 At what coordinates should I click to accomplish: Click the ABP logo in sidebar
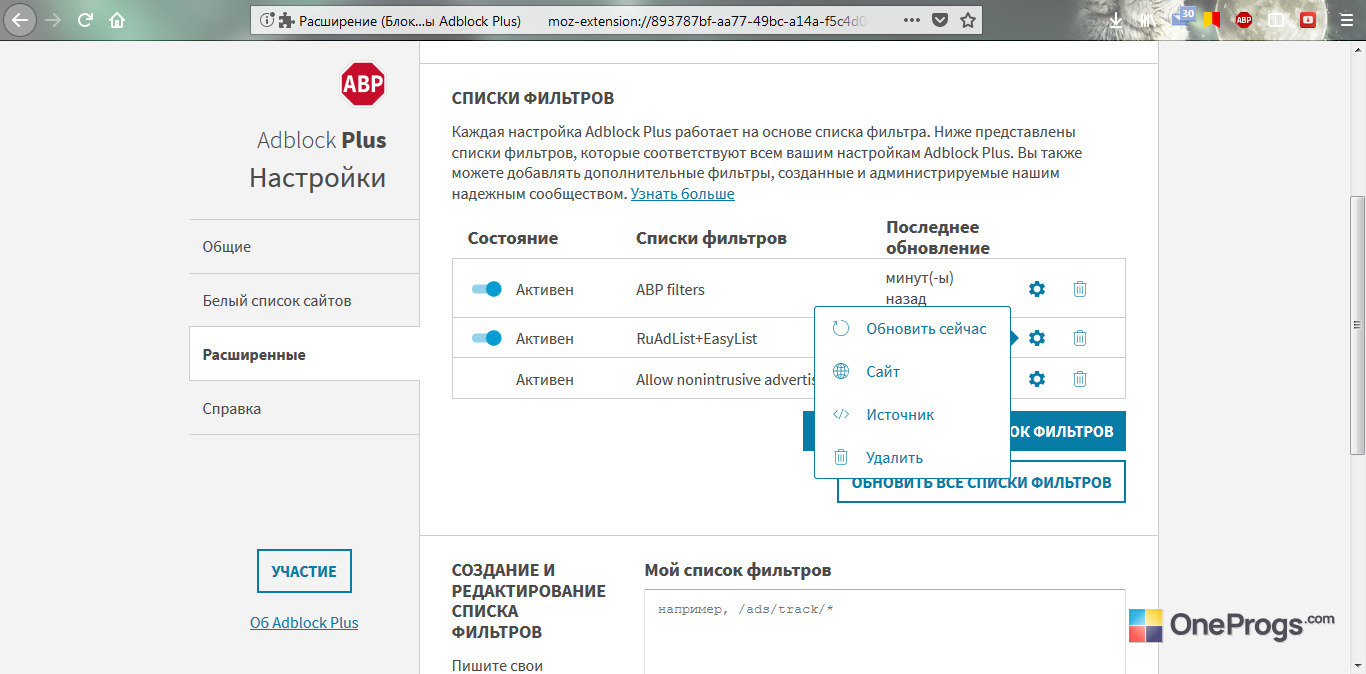coord(362,85)
